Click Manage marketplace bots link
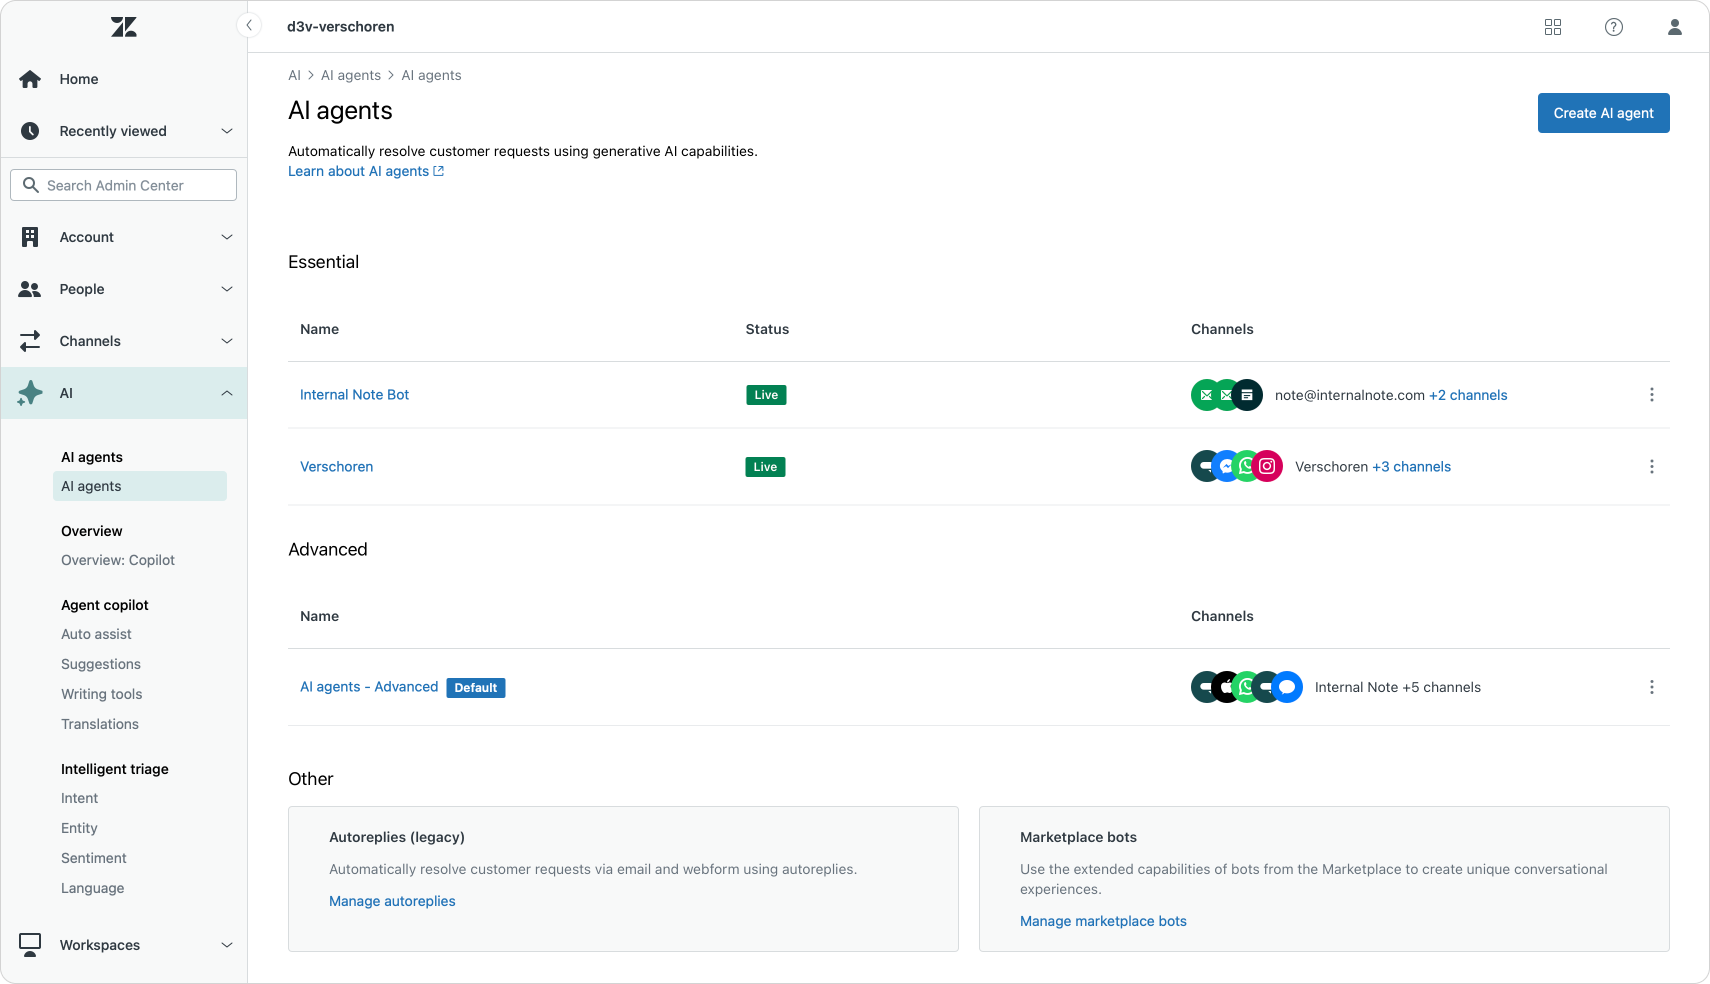 point(1103,921)
